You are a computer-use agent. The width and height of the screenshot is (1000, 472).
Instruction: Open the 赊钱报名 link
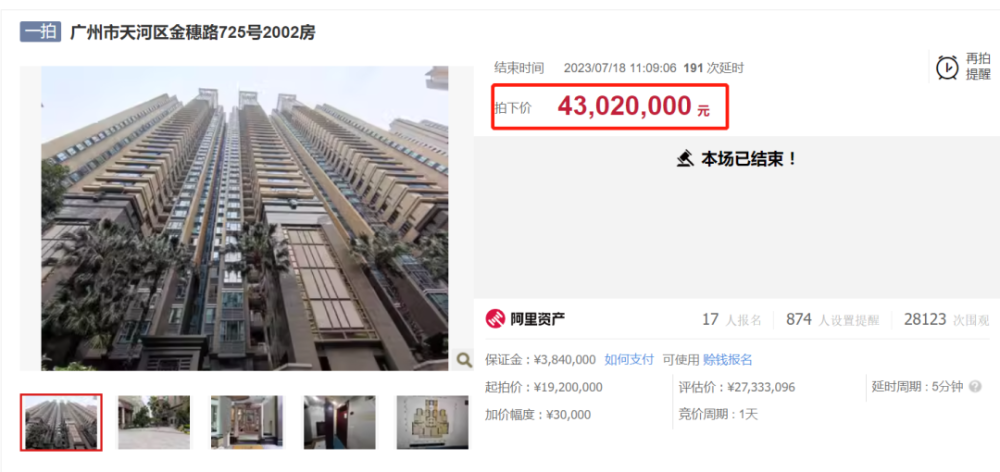pos(728,360)
